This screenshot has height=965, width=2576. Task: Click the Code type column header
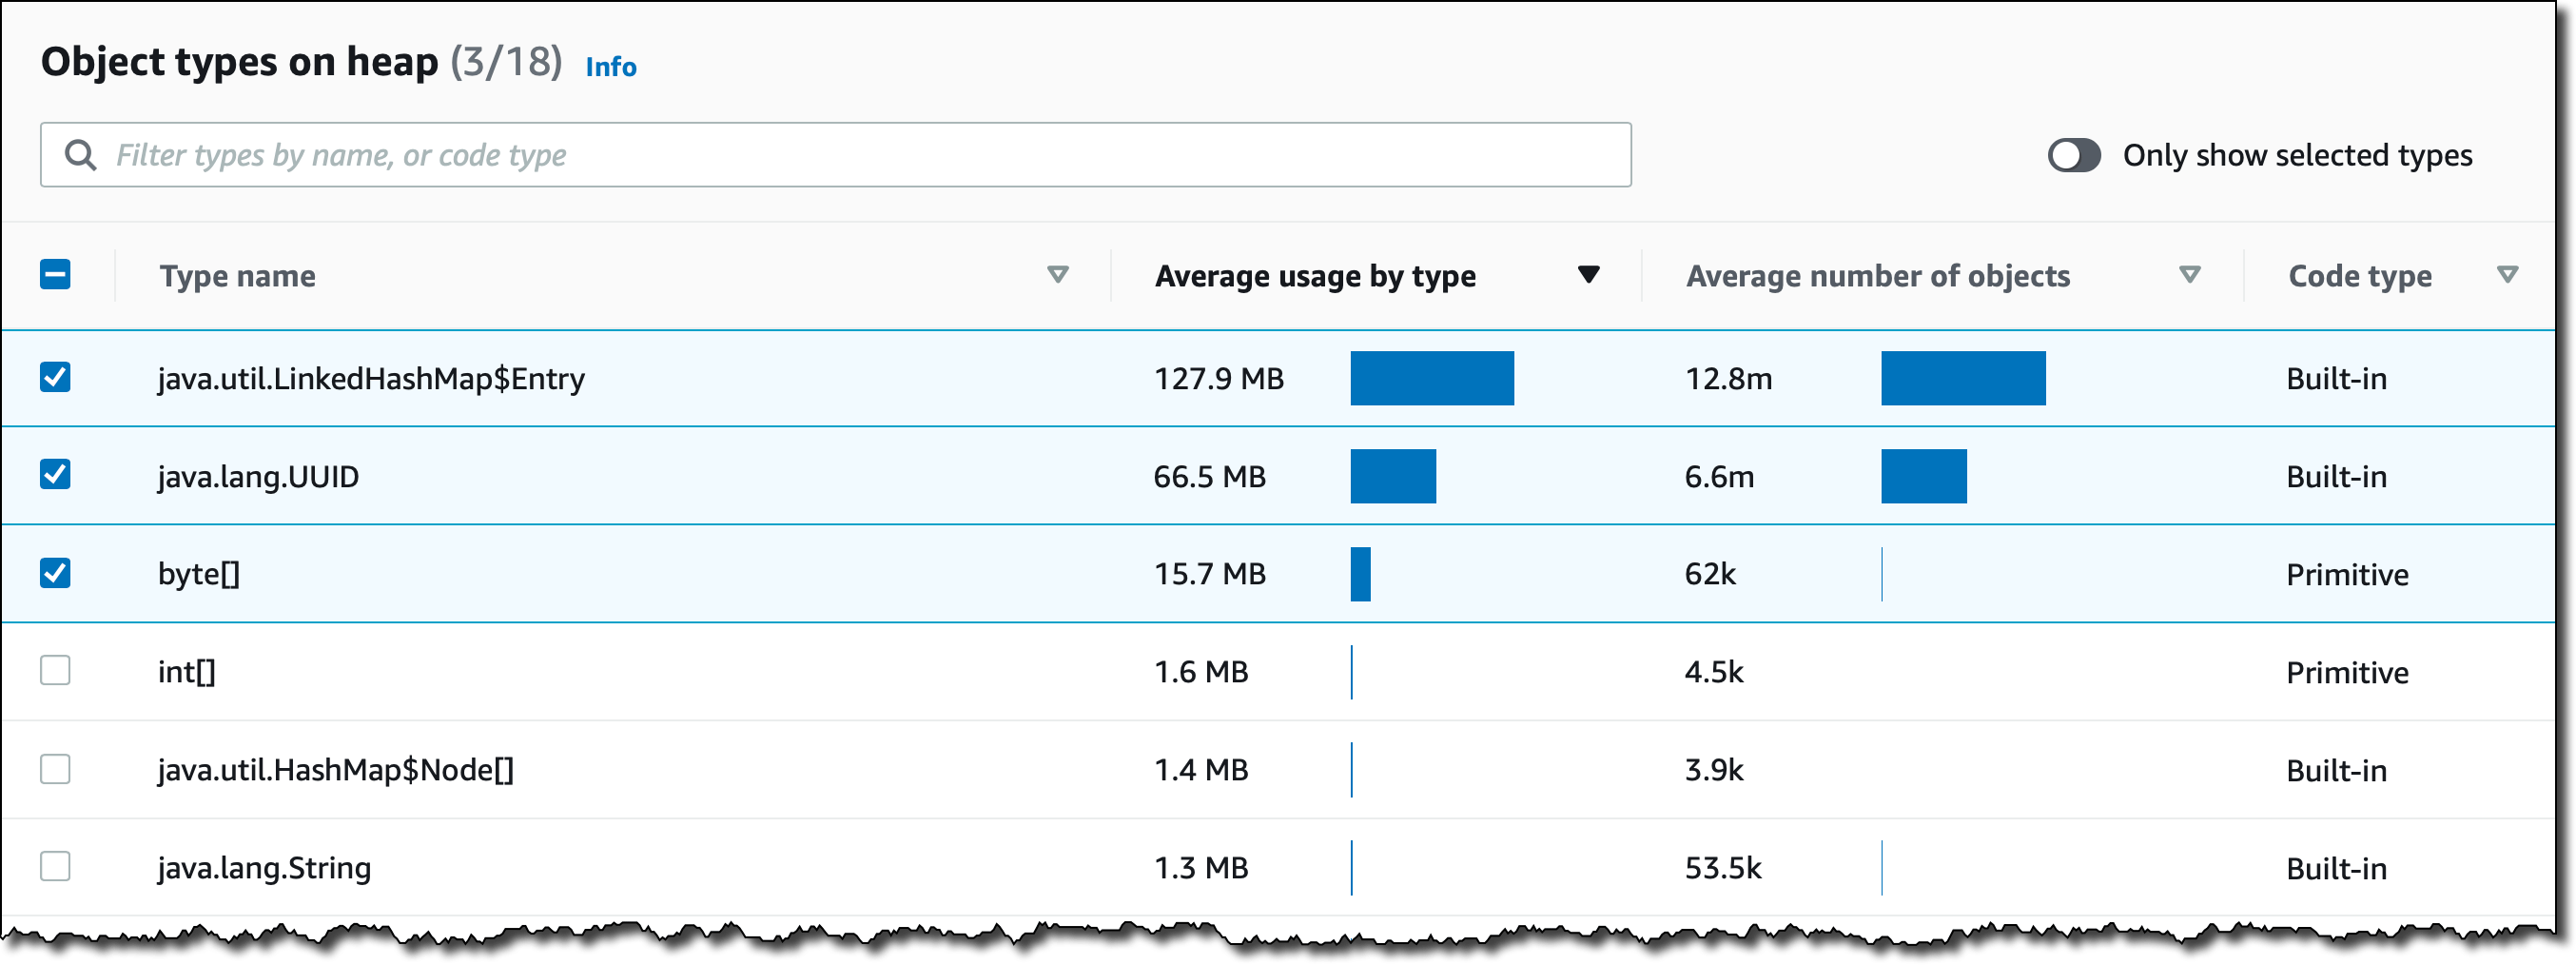2360,276
